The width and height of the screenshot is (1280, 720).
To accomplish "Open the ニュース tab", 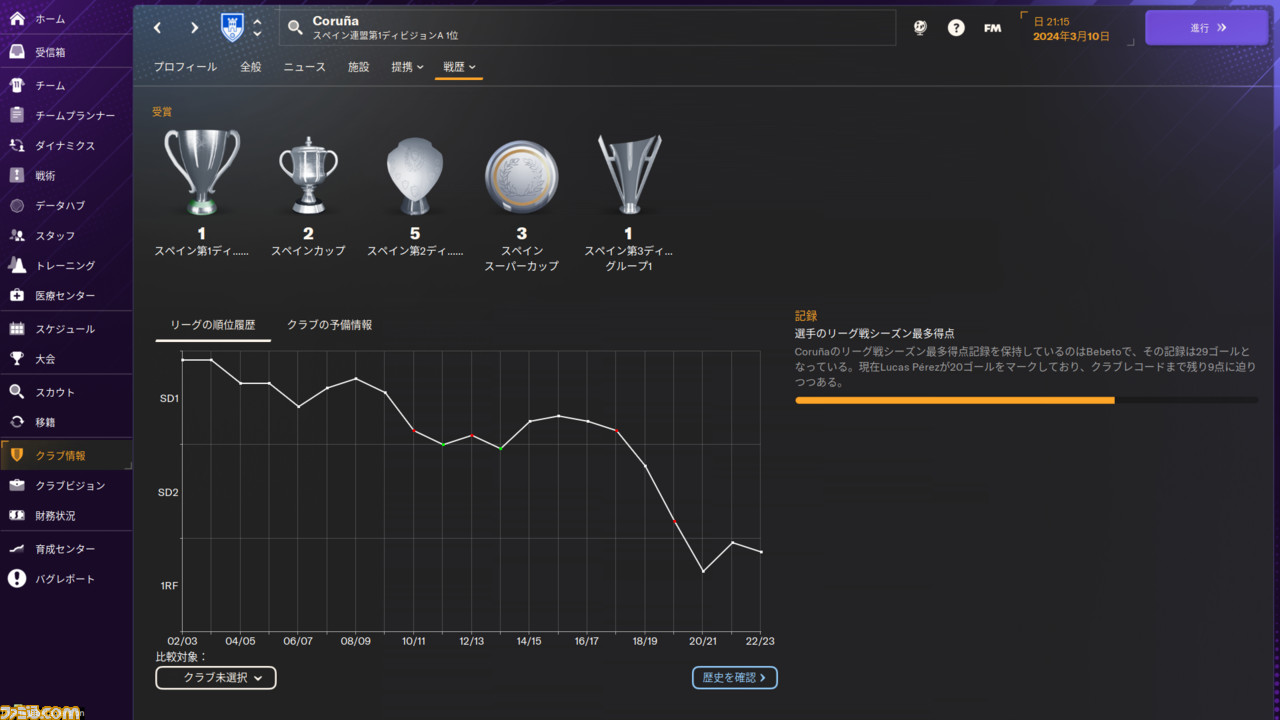I will 304,67.
